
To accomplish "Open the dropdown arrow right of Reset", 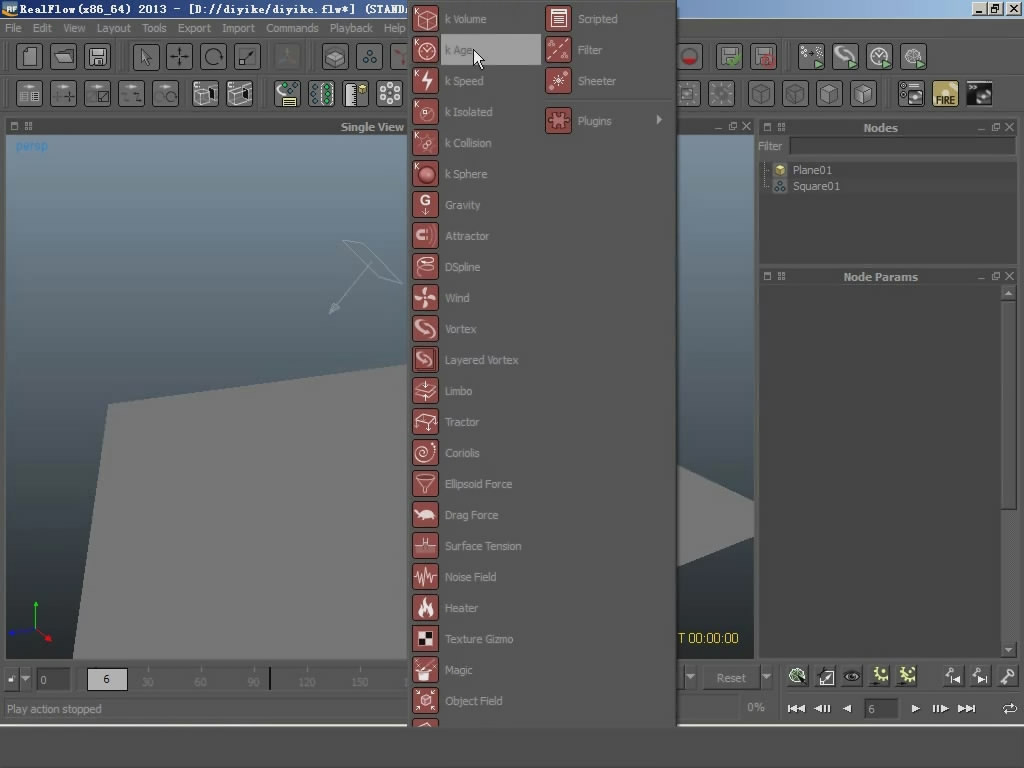I will click(x=767, y=677).
